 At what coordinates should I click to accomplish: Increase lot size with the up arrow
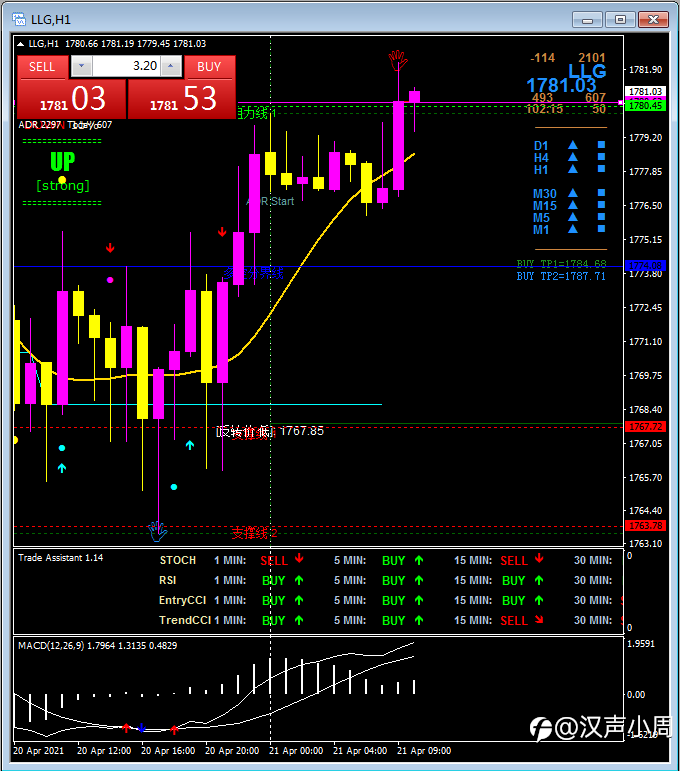point(171,66)
